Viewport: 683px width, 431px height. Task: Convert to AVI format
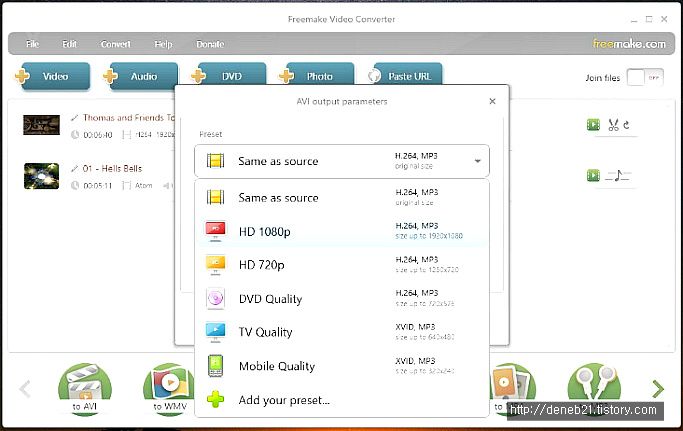[x=85, y=389]
